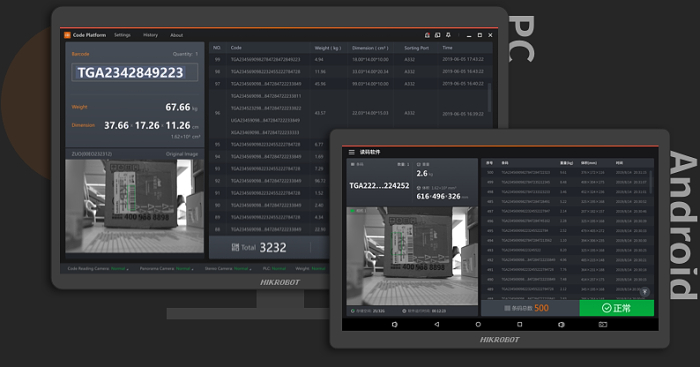Click the 2.6 kg weight on Android
Screen dimensions: 700x367
(x=425, y=173)
